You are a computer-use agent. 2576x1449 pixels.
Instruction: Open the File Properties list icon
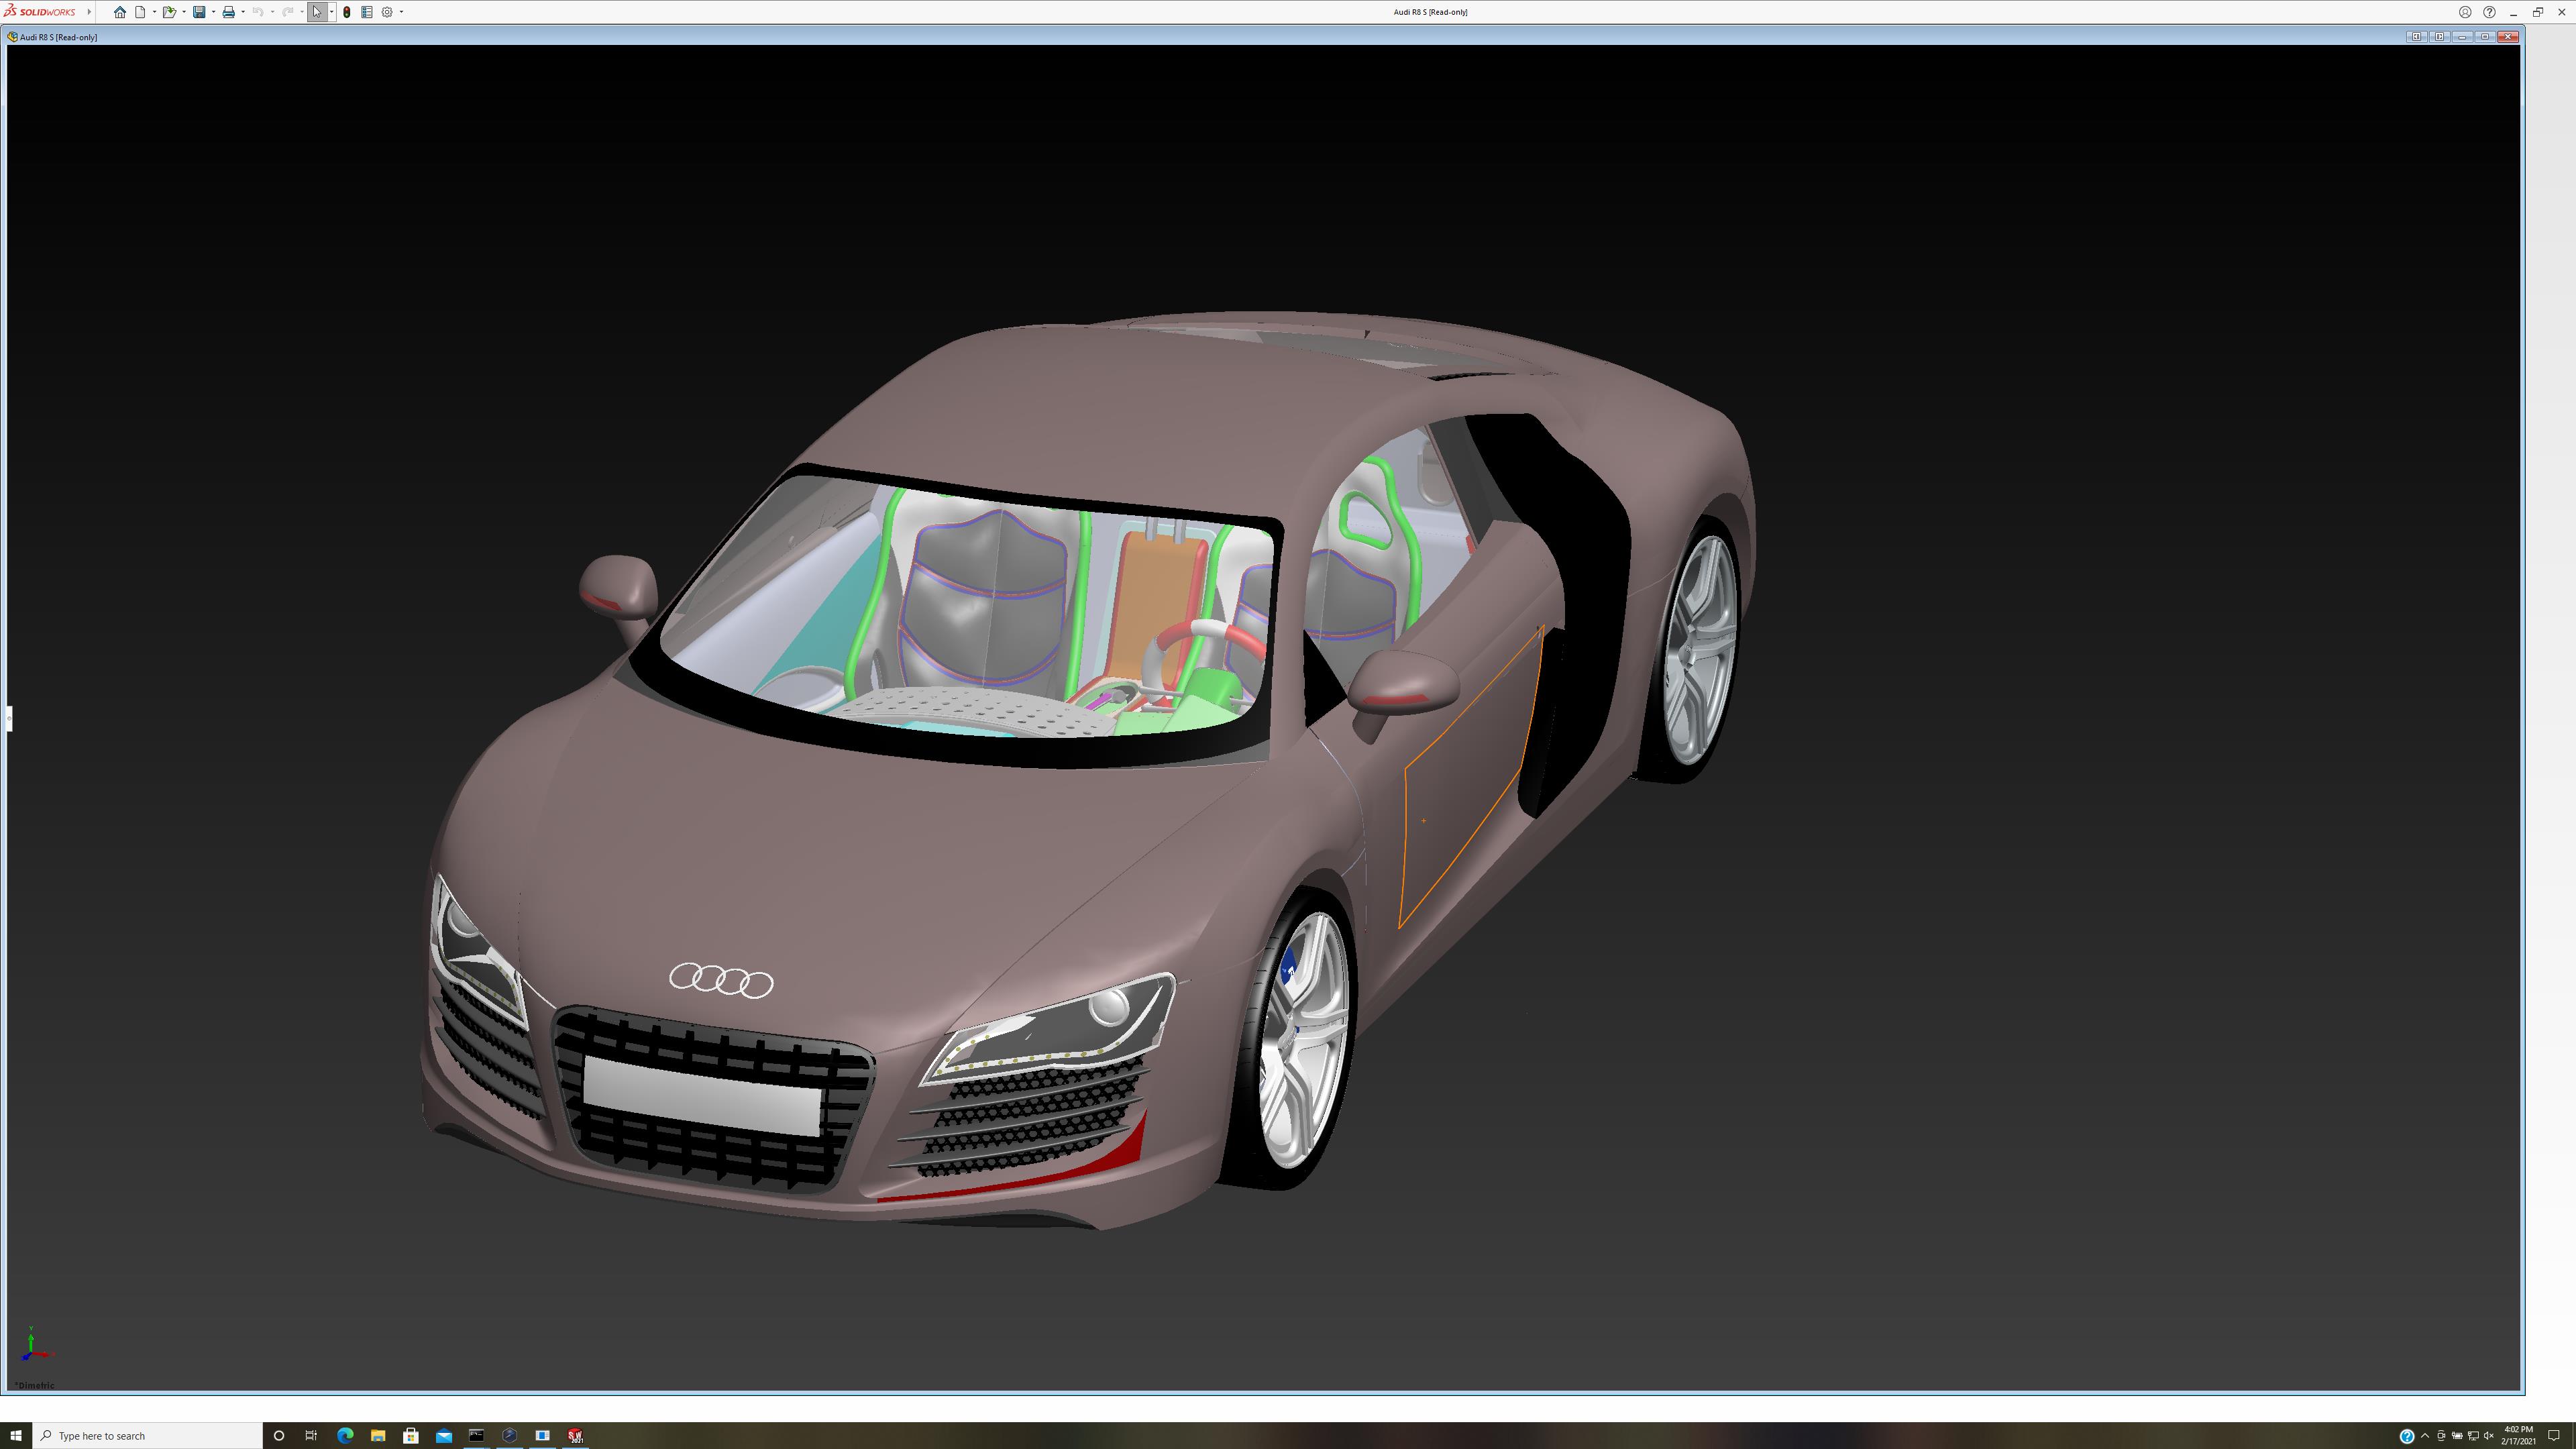367,12
